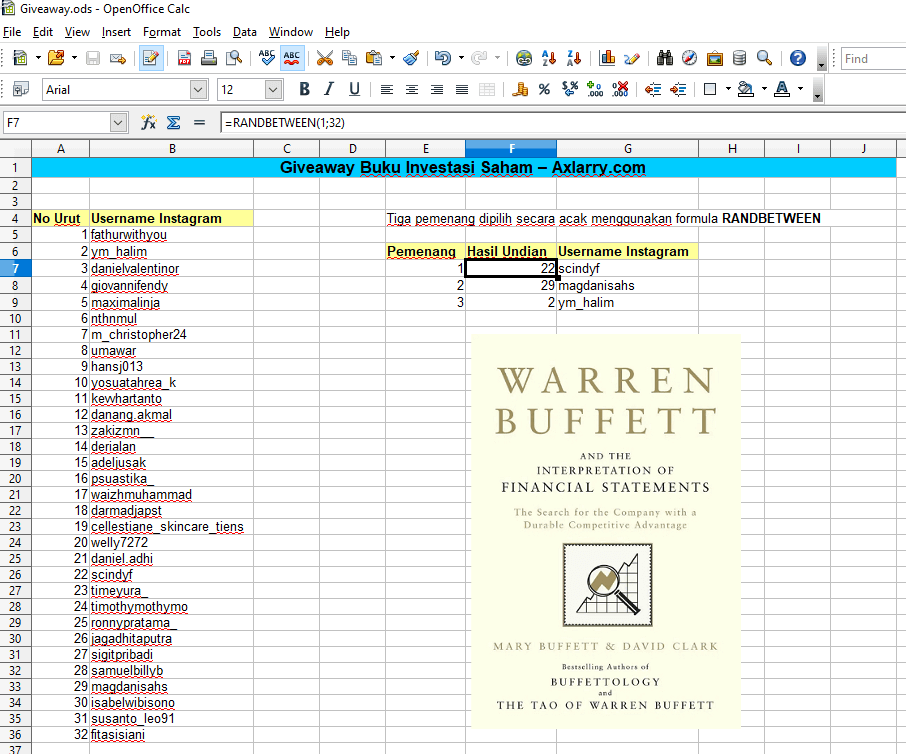Insert a Chart

point(607,58)
